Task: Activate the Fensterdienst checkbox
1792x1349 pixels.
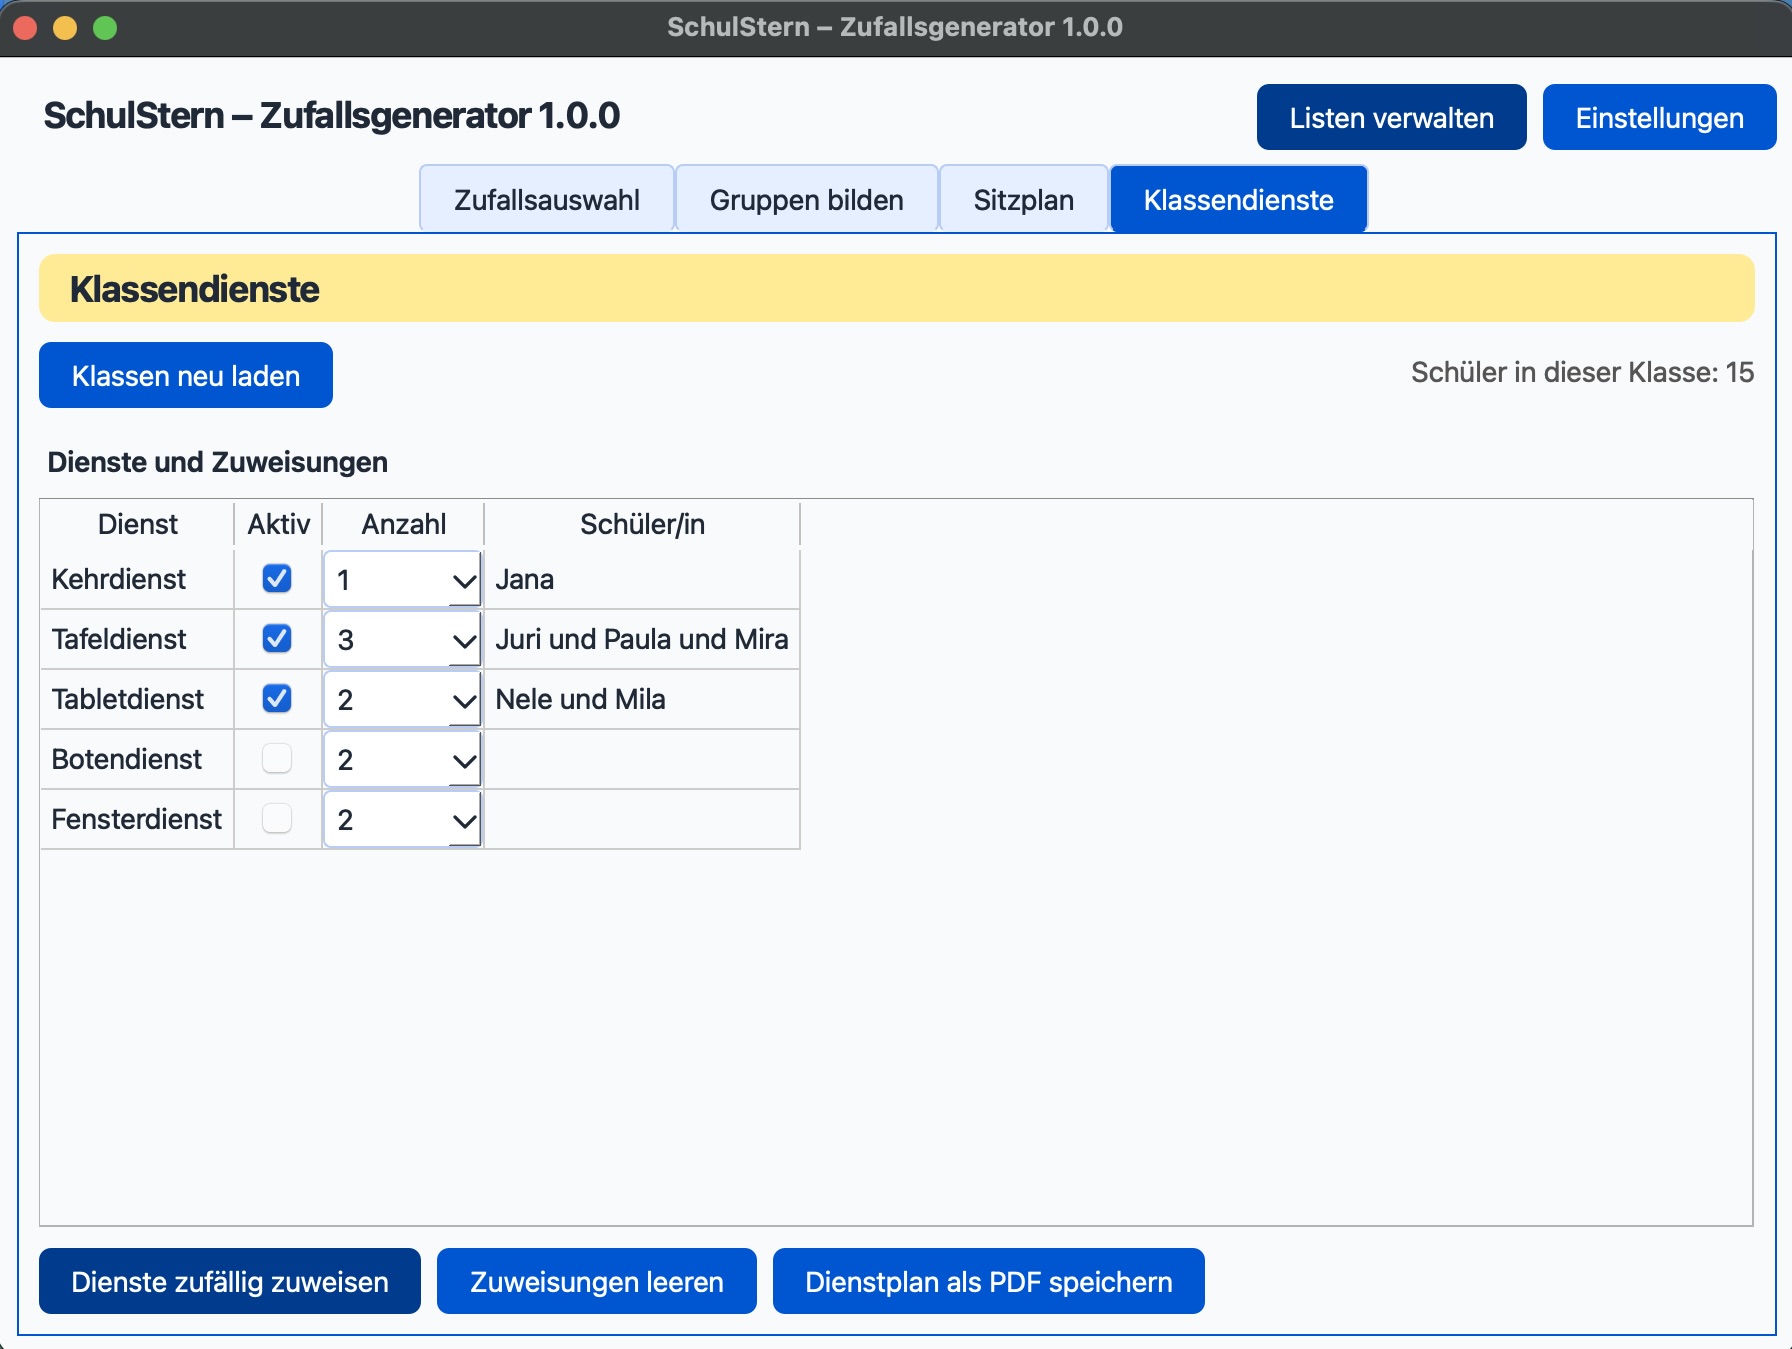Action: [x=277, y=819]
